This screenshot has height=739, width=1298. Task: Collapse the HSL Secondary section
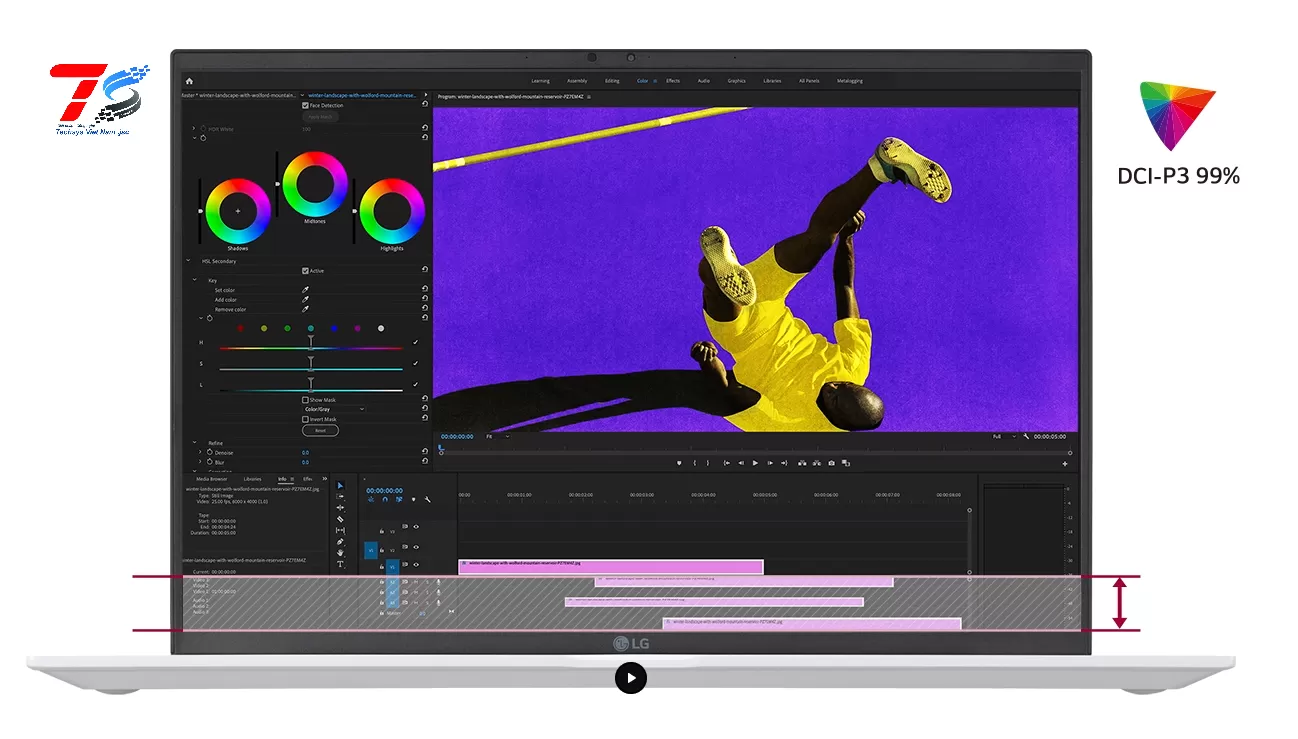click(x=188, y=261)
